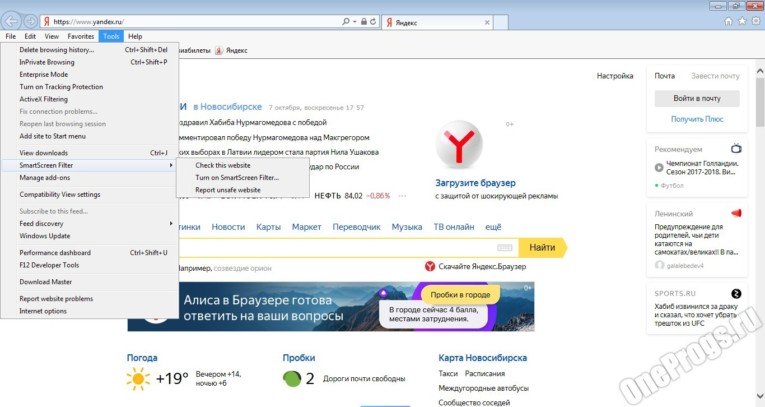
Task: Select Windows Update menu item
Action: [90, 236]
